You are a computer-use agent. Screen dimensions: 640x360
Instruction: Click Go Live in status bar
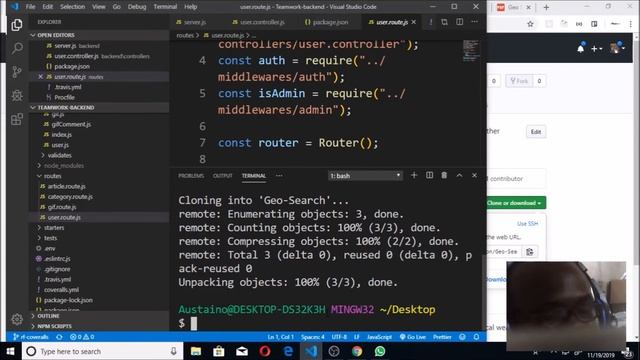413,337
